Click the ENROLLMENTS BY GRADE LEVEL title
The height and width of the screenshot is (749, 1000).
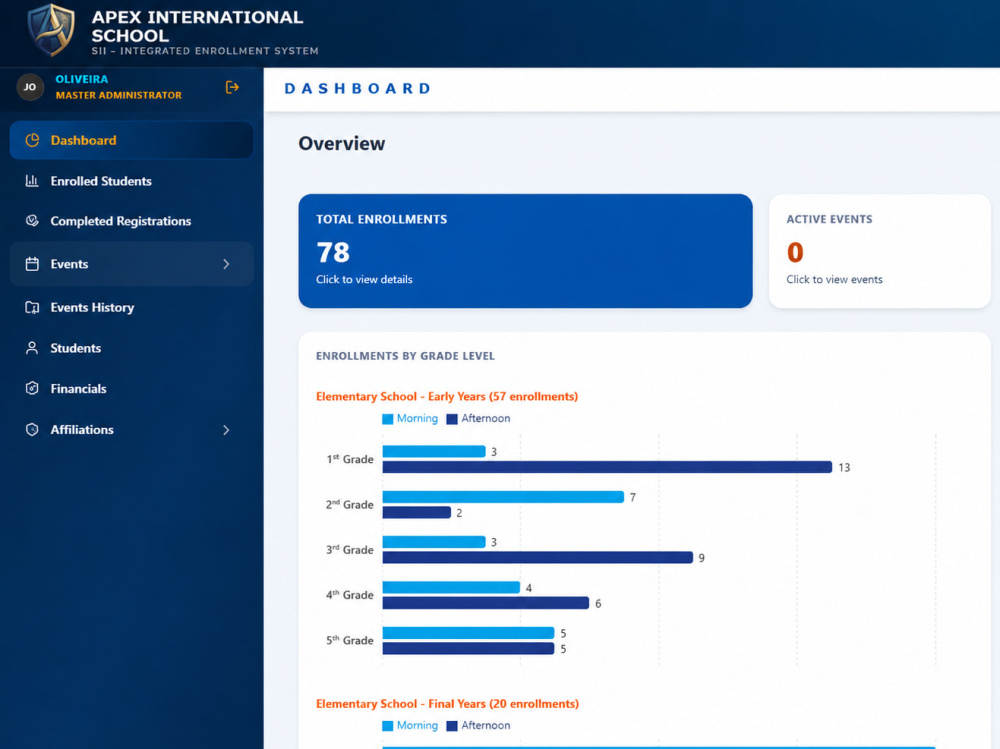(x=405, y=356)
